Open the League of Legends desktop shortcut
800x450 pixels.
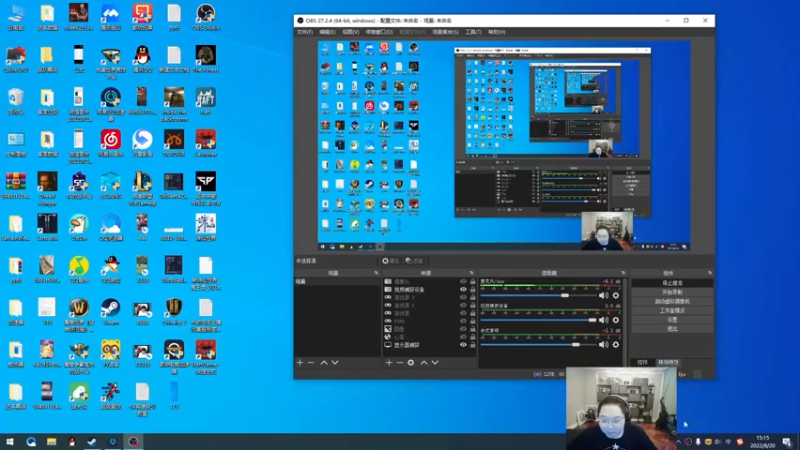(142, 188)
